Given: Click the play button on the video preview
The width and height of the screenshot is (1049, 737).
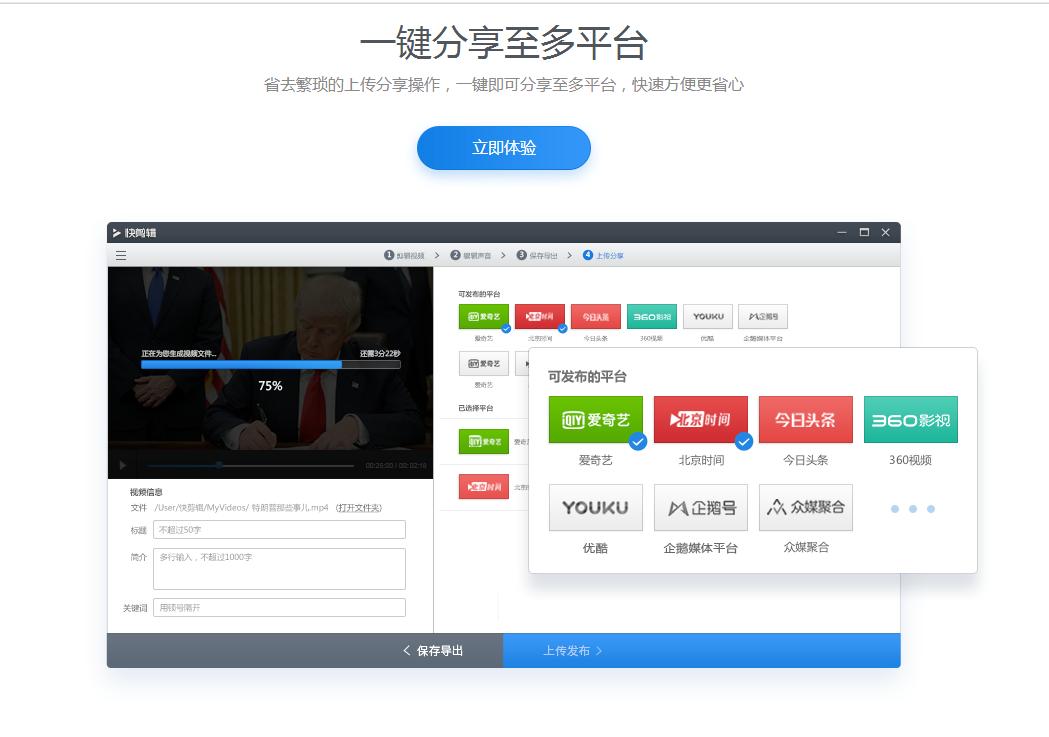Looking at the screenshot, I should coord(121,463).
